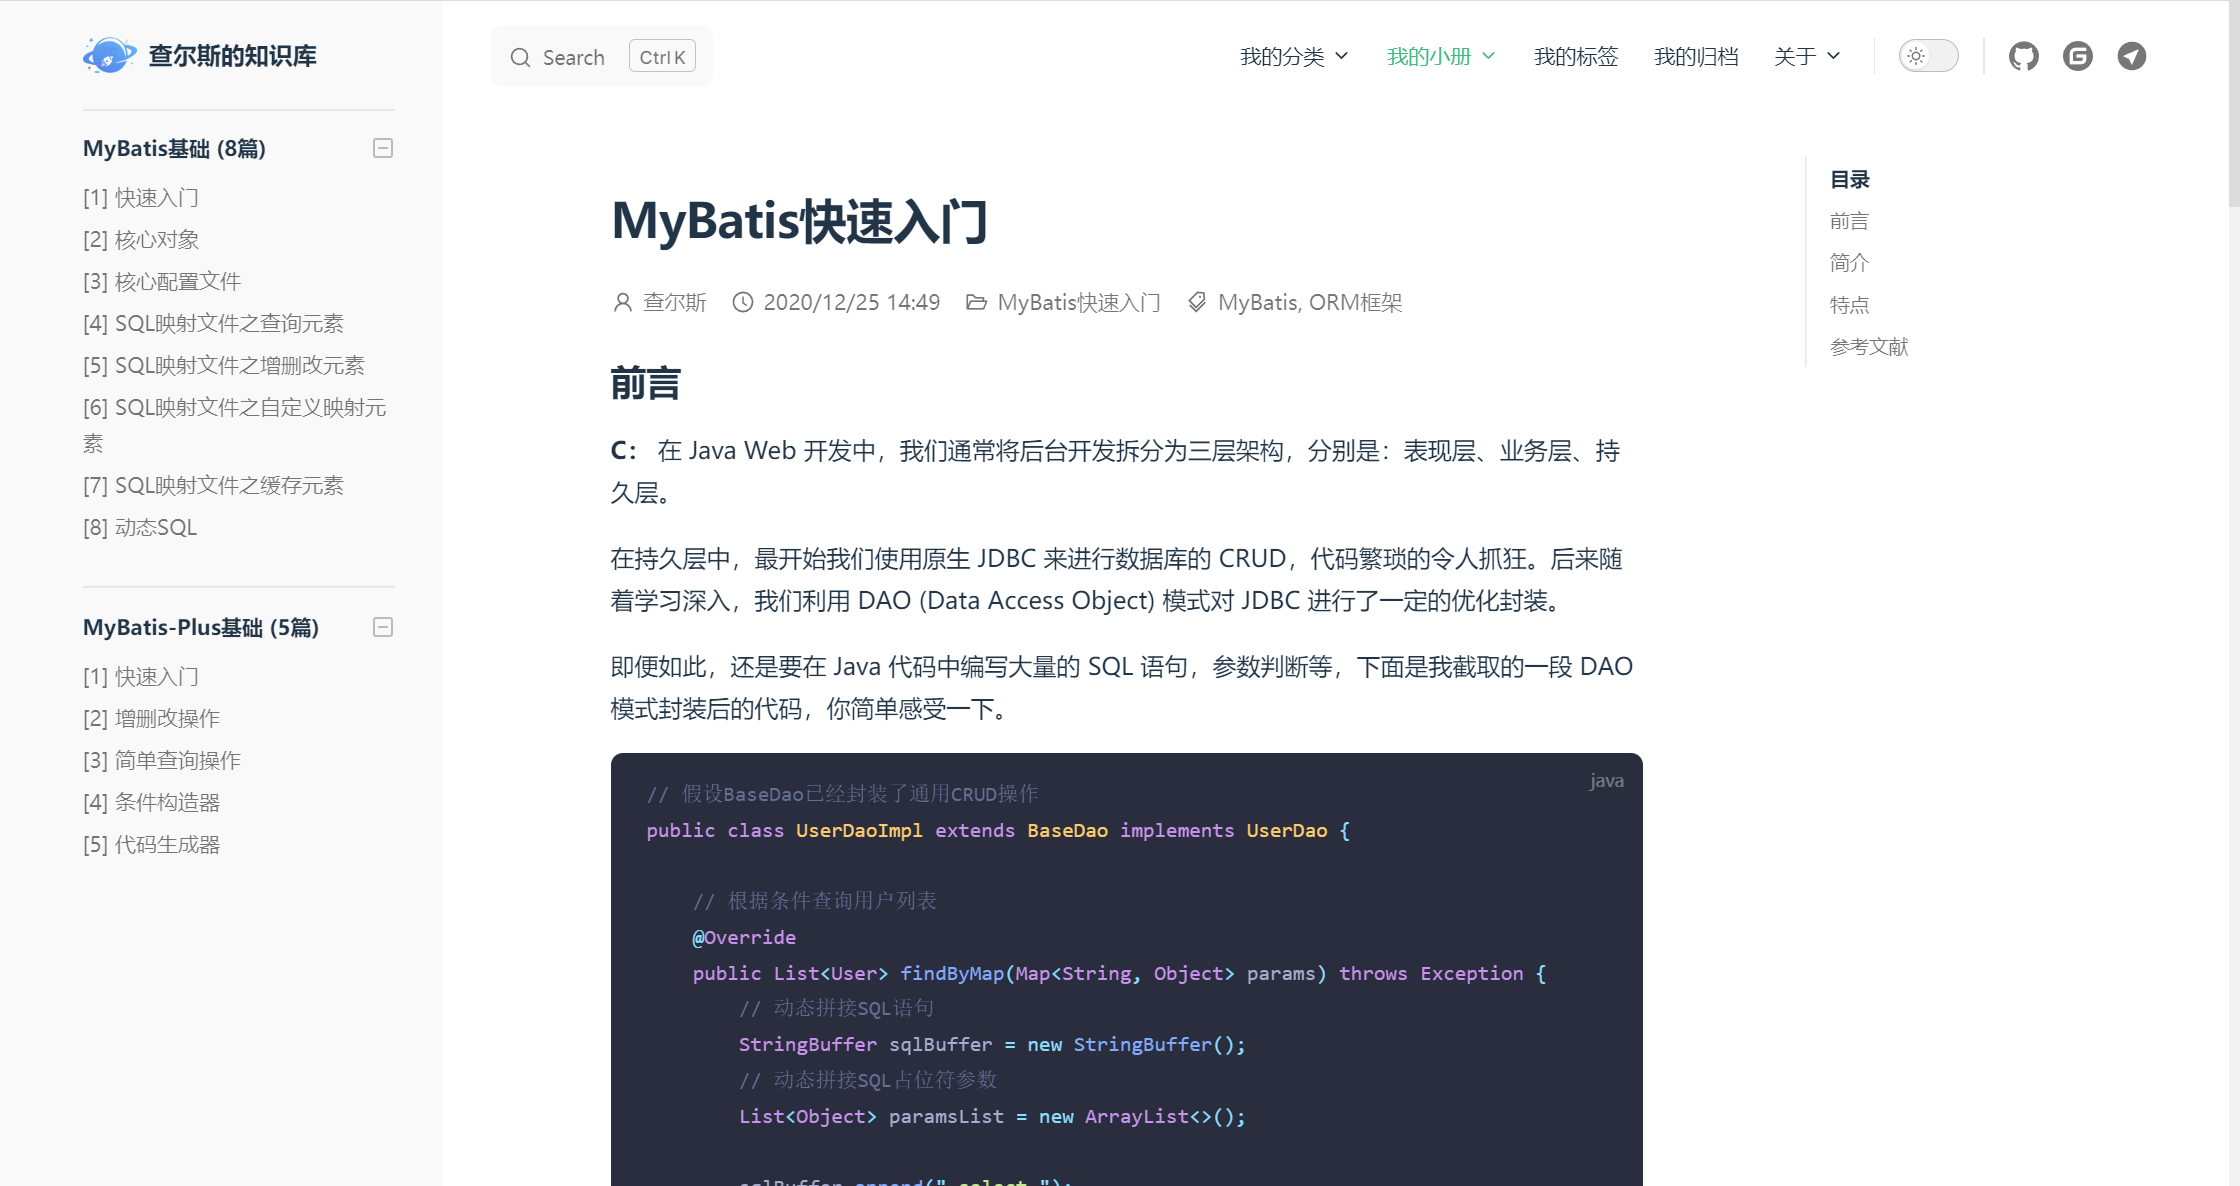This screenshot has width=2240, height=1186.
Task: Click the MyBatis快速入门 page title
Action: (800, 221)
